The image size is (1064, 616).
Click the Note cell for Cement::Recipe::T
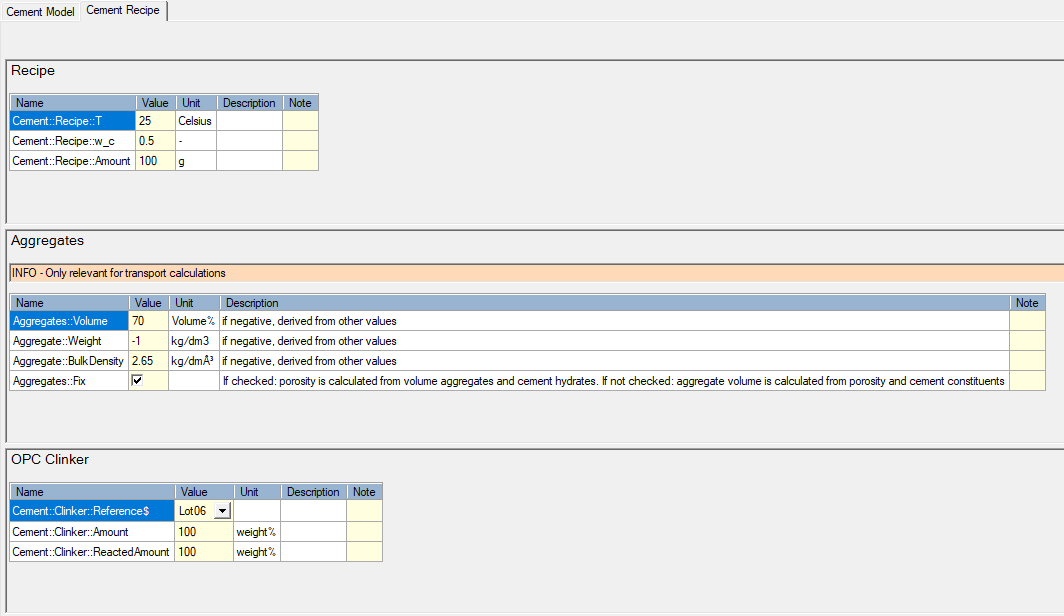click(x=300, y=121)
